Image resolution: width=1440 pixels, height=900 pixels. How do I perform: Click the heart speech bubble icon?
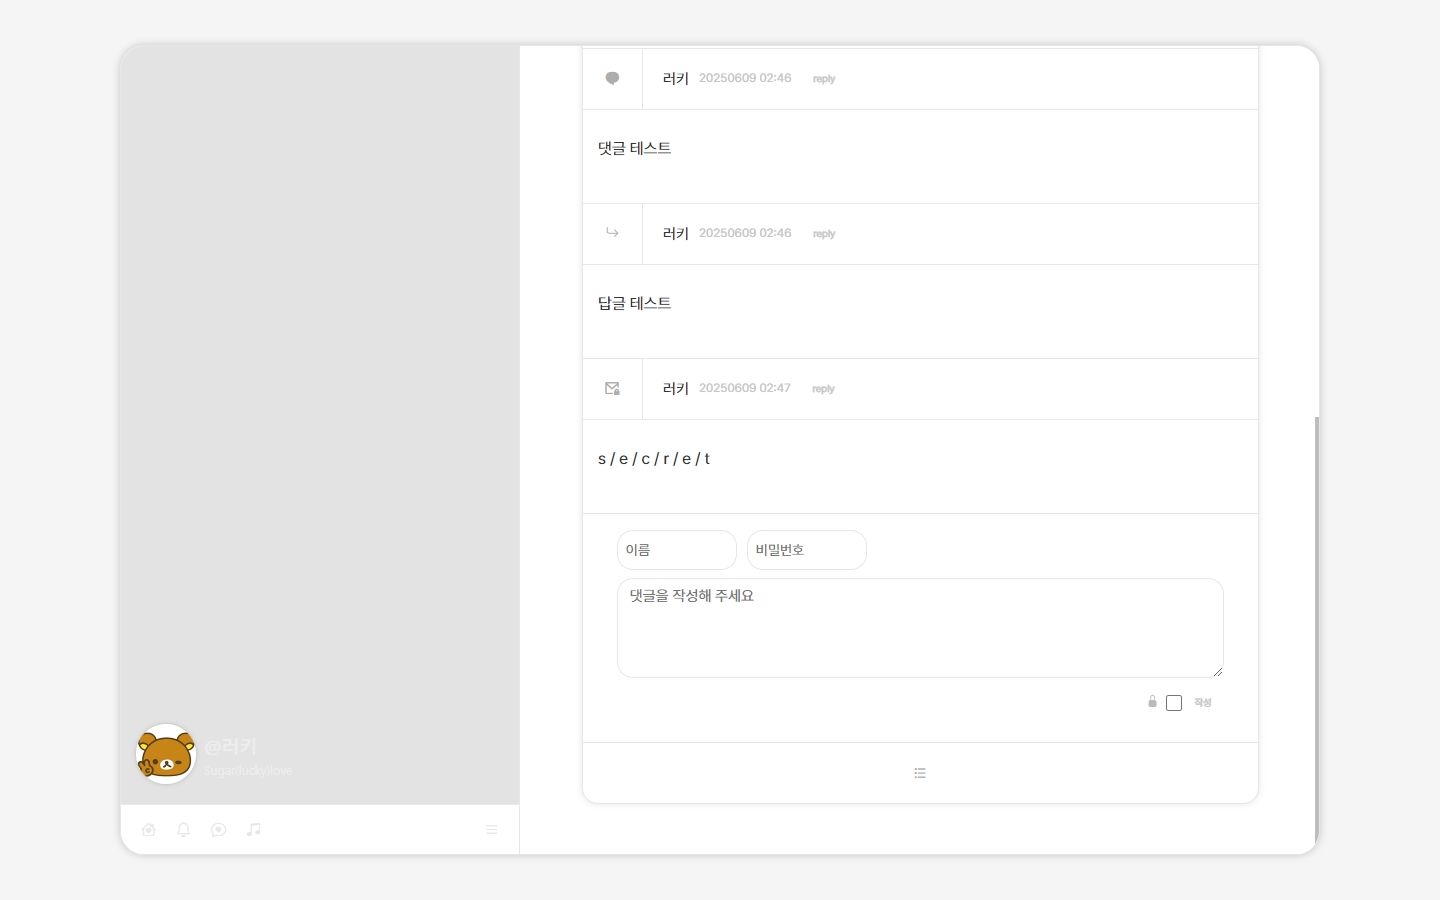pyautogui.click(x=219, y=830)
